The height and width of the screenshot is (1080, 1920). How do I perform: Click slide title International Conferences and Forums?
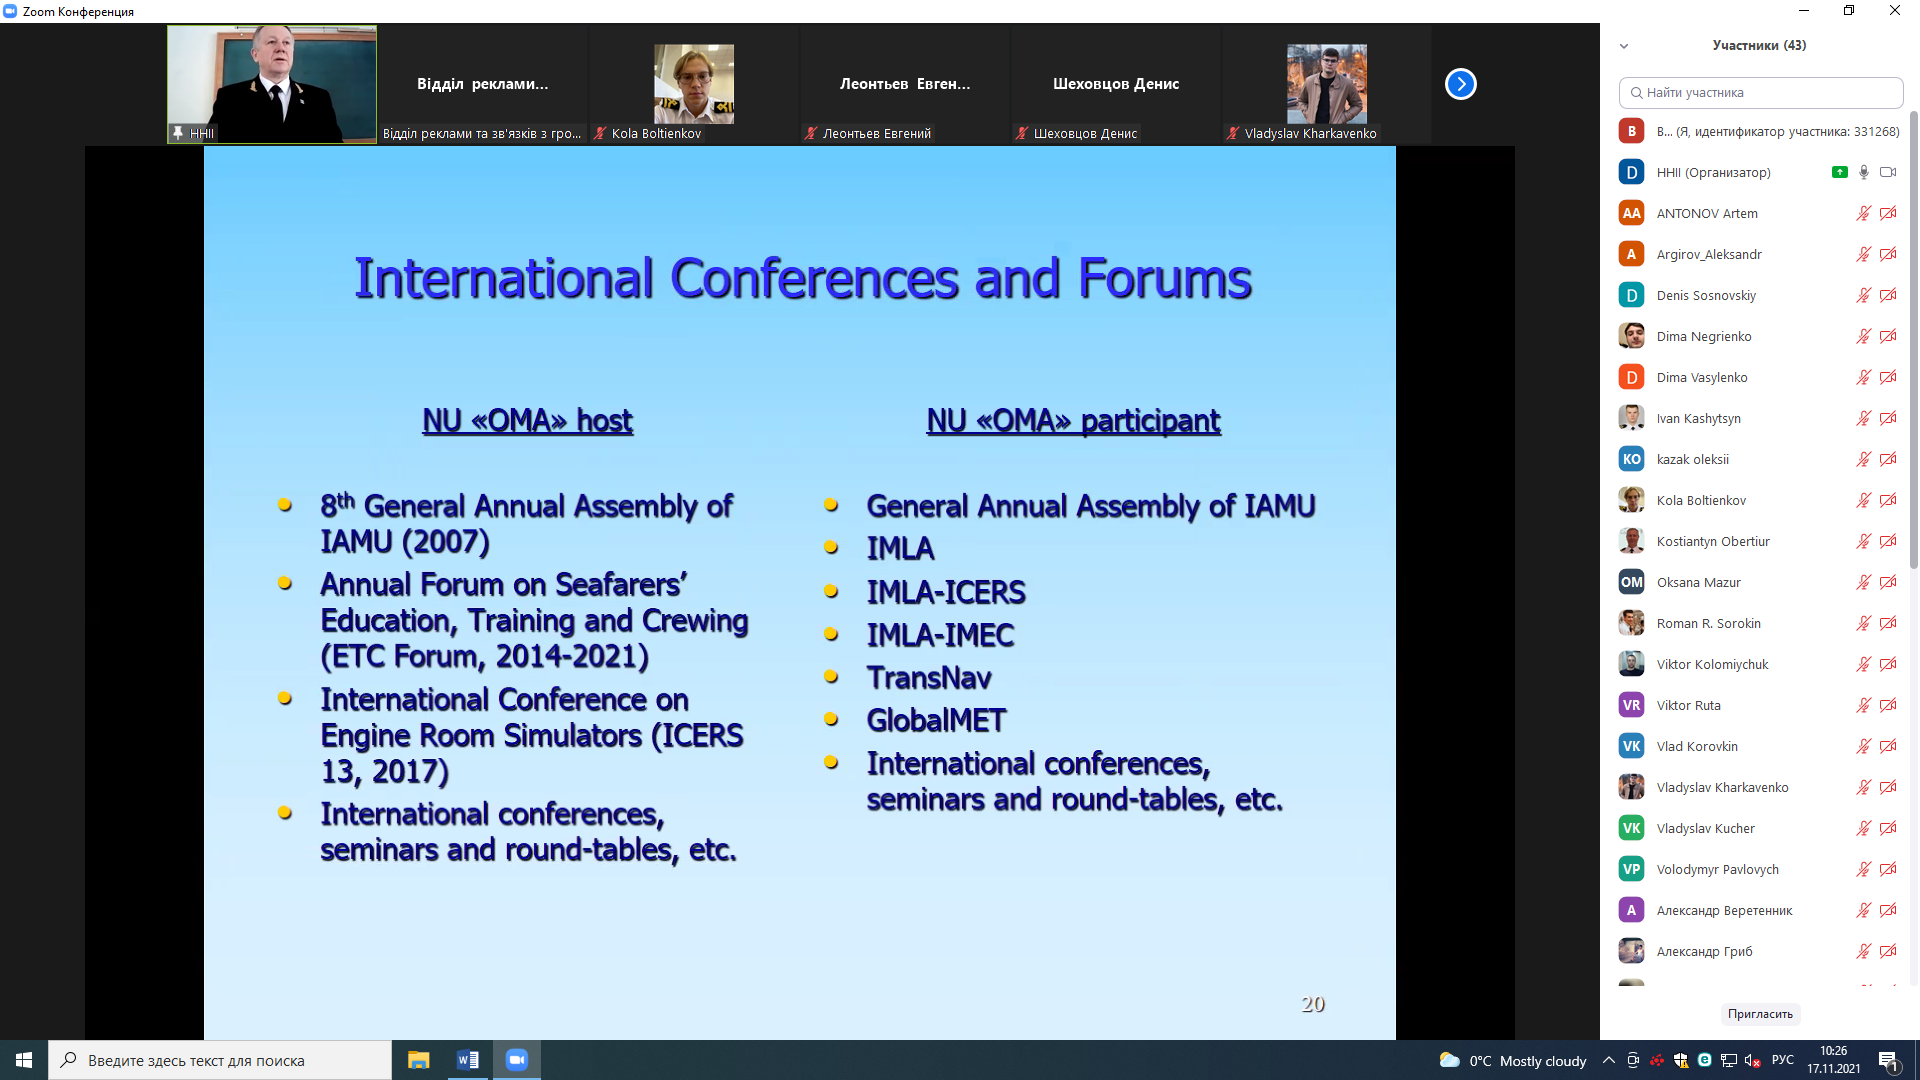pyautogui.click(x=802, y=278)
